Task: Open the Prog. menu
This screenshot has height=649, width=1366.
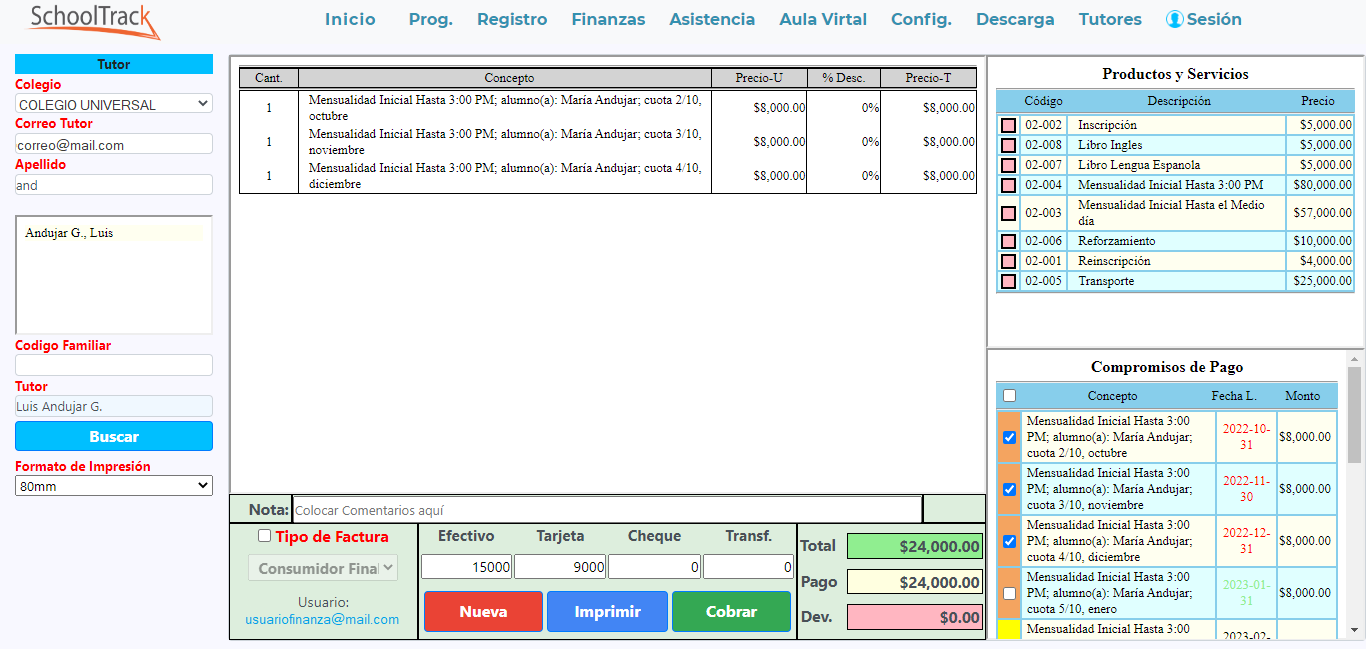Action: click(431, 19)
